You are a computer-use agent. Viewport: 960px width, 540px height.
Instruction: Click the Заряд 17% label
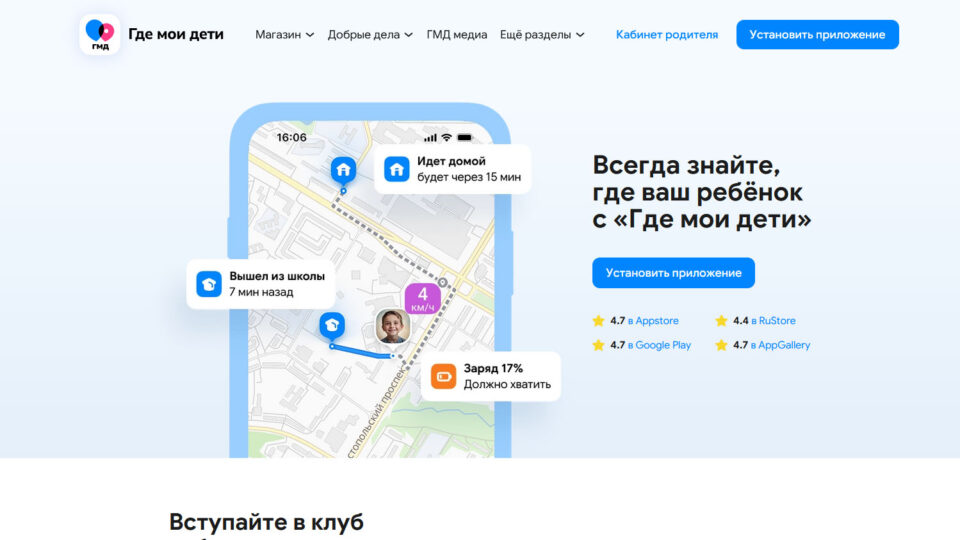pyautogui.click(x=493, y=368)
